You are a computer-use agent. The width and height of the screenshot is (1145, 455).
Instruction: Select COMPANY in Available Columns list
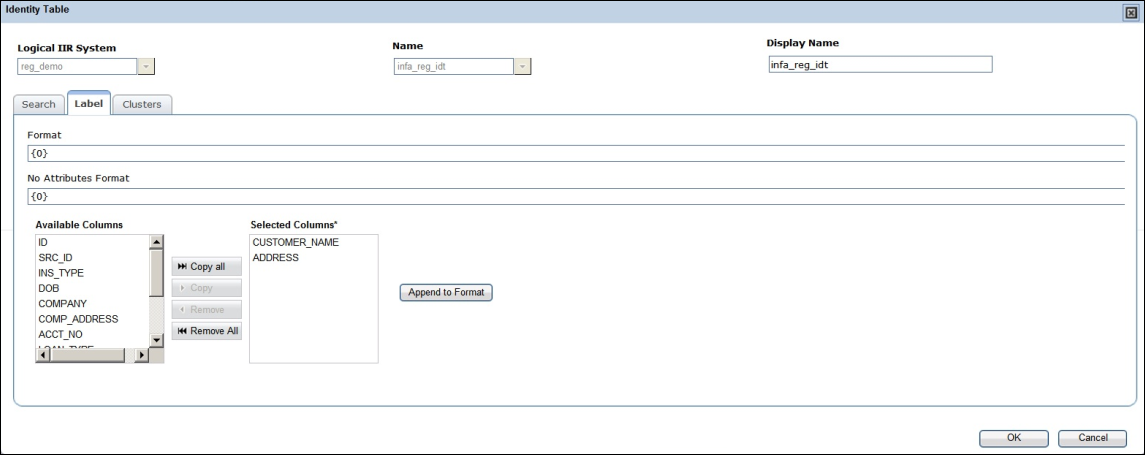pos(62,304)
